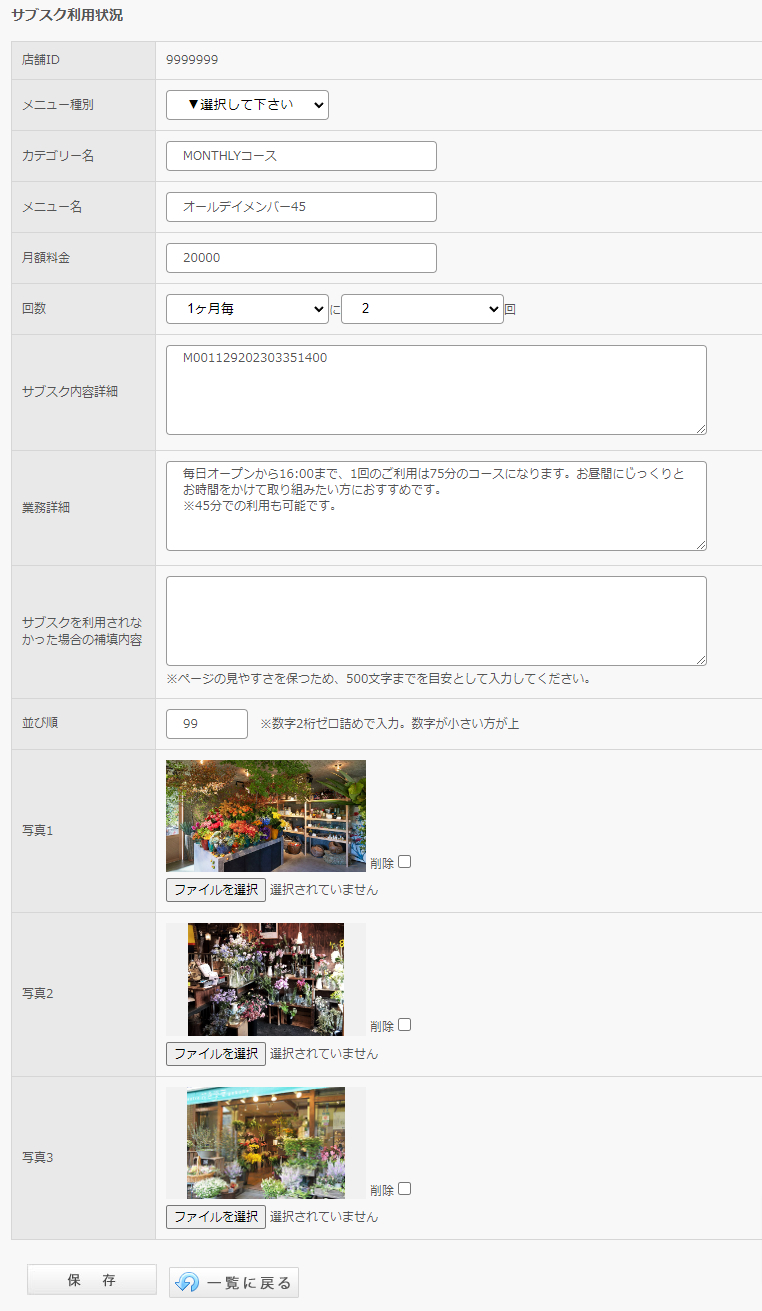762x1311 pixels.
Task: Focus the カテゴリー名 text field
Action: pos(301,156)
